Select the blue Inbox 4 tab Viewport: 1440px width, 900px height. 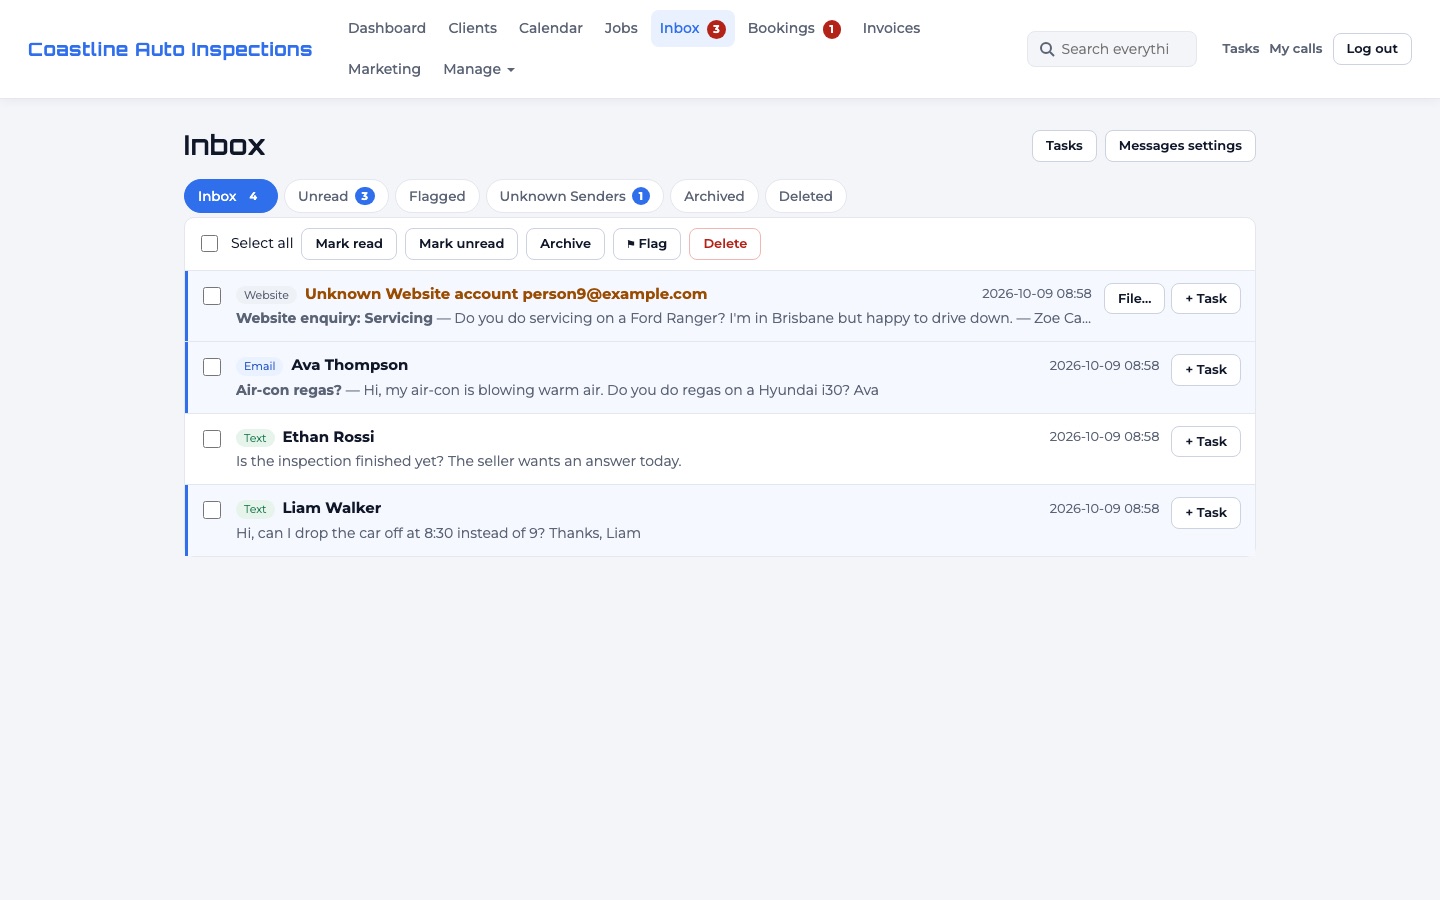[x=230, y=196]
